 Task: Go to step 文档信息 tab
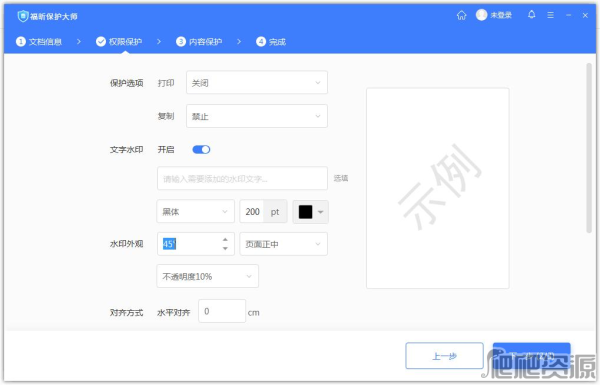coord(39,42)
